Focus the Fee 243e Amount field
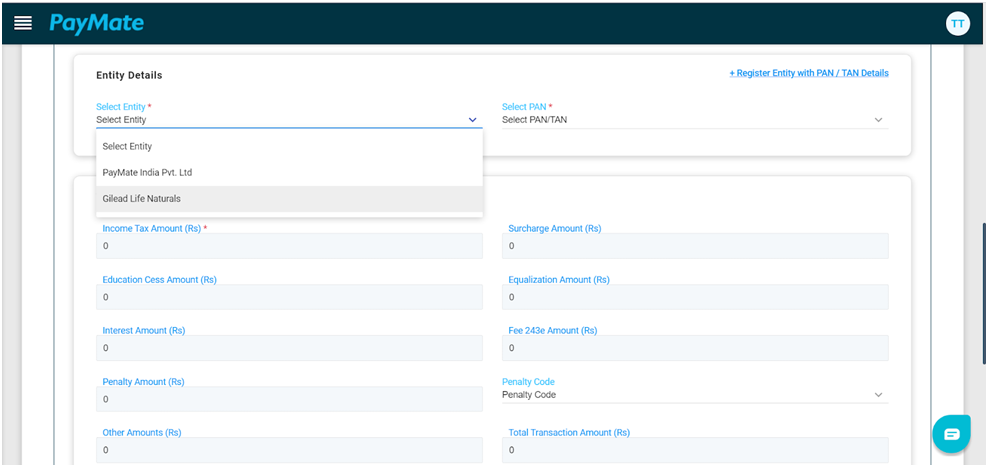The width and height of the screenshot is (988, 467). pos(695,348)
